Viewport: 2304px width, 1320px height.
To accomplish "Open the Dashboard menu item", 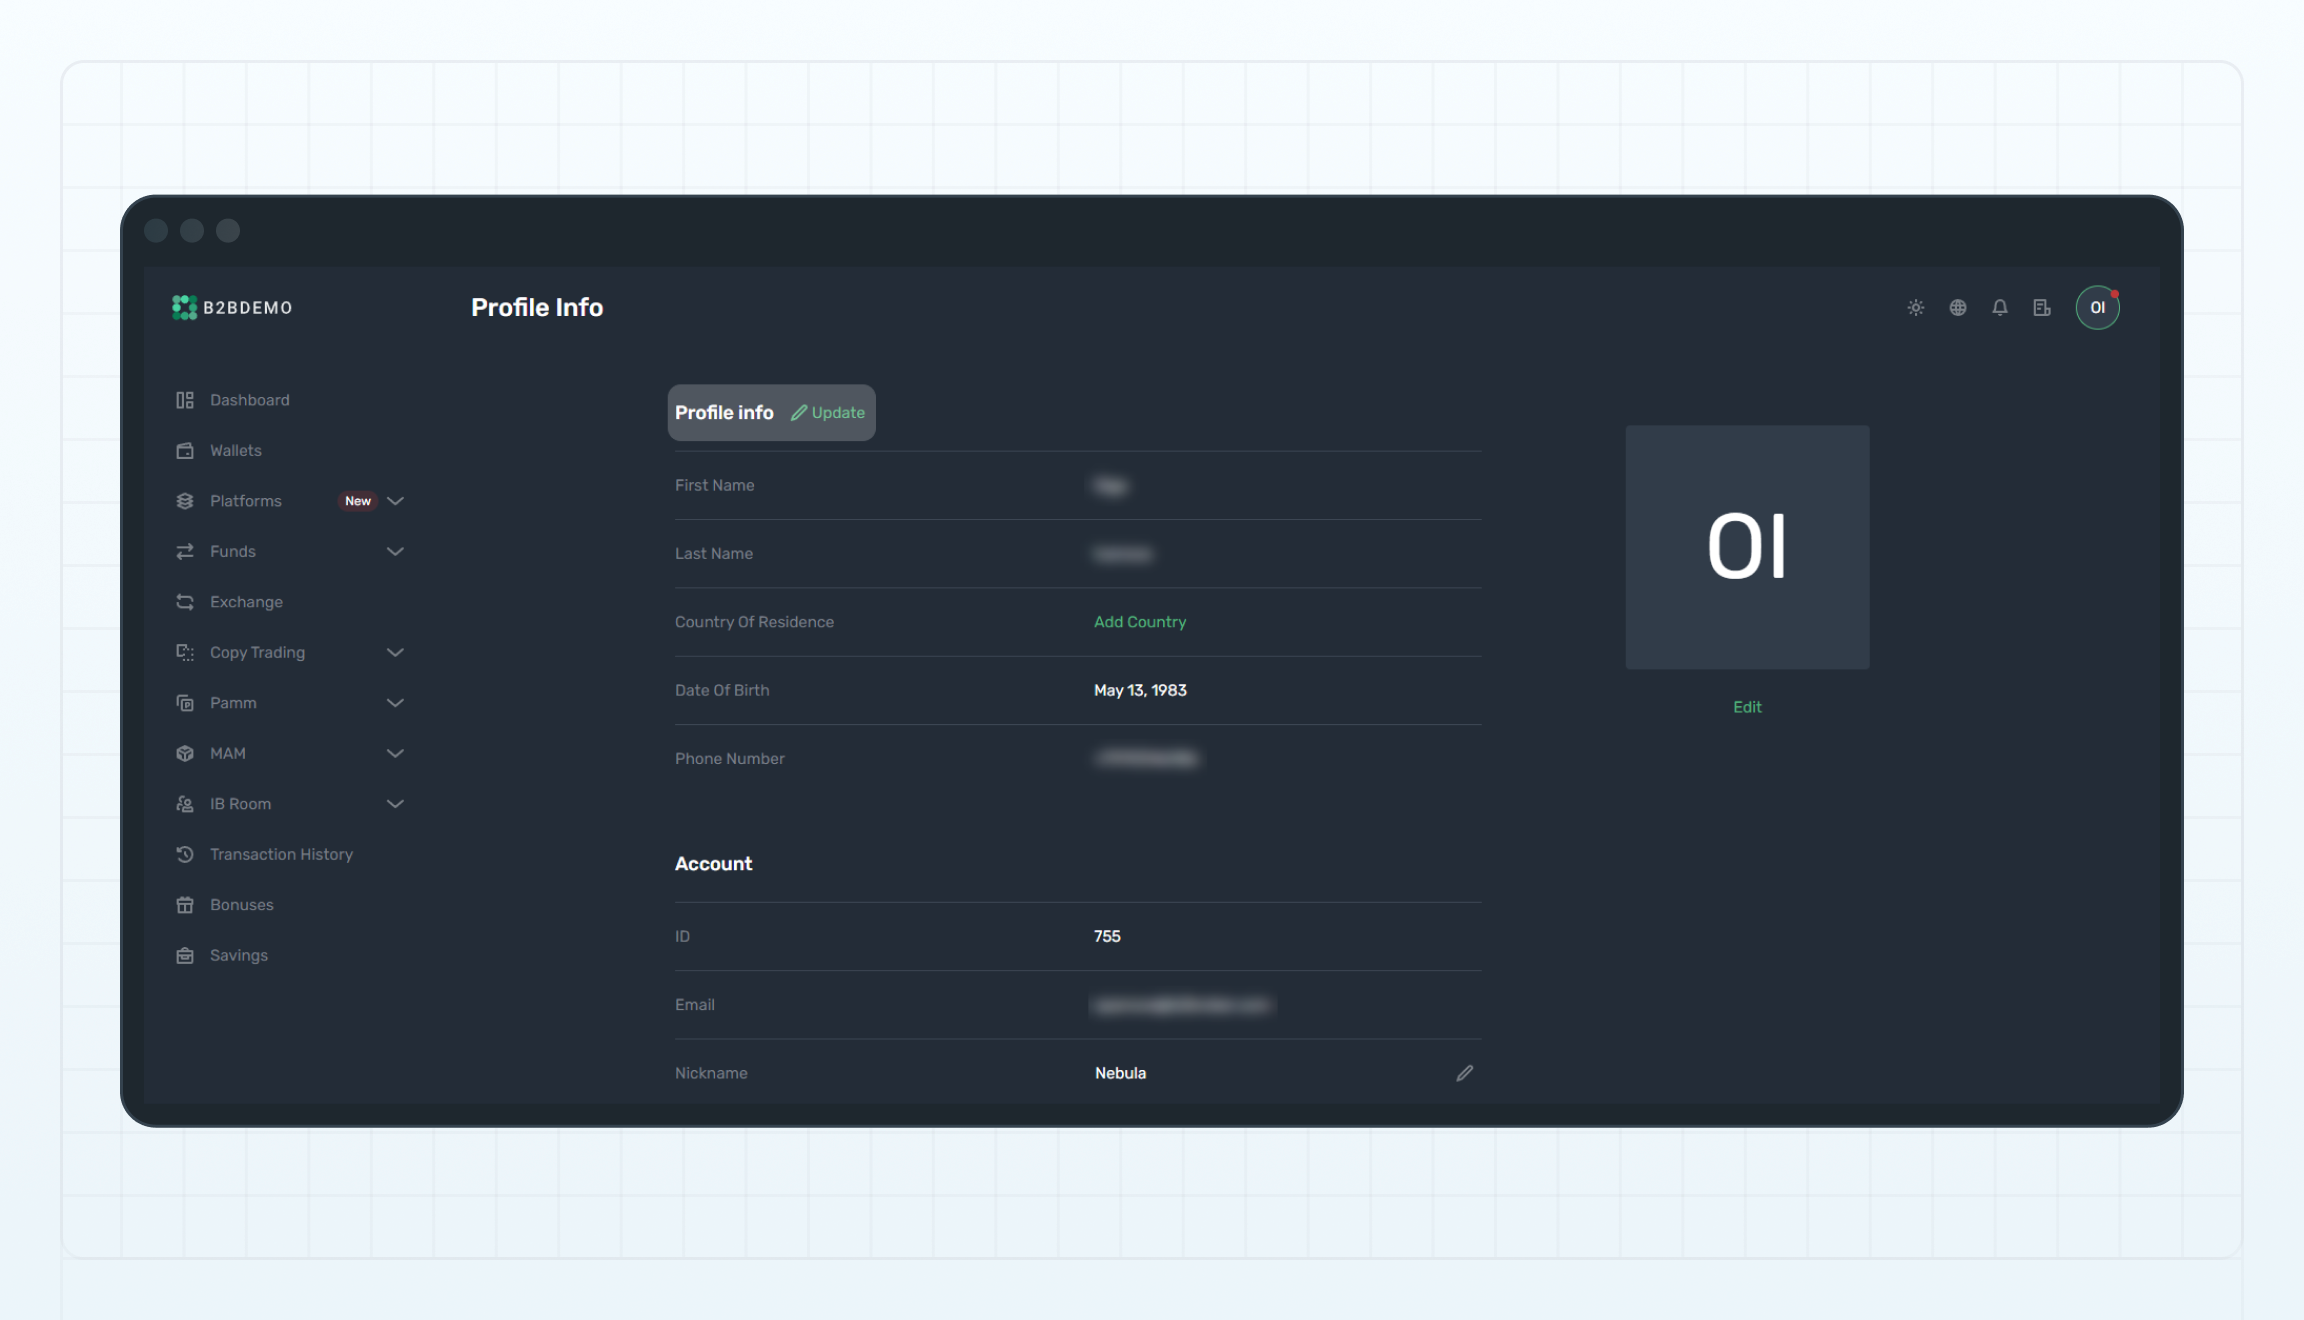I will tap(249, 399).
